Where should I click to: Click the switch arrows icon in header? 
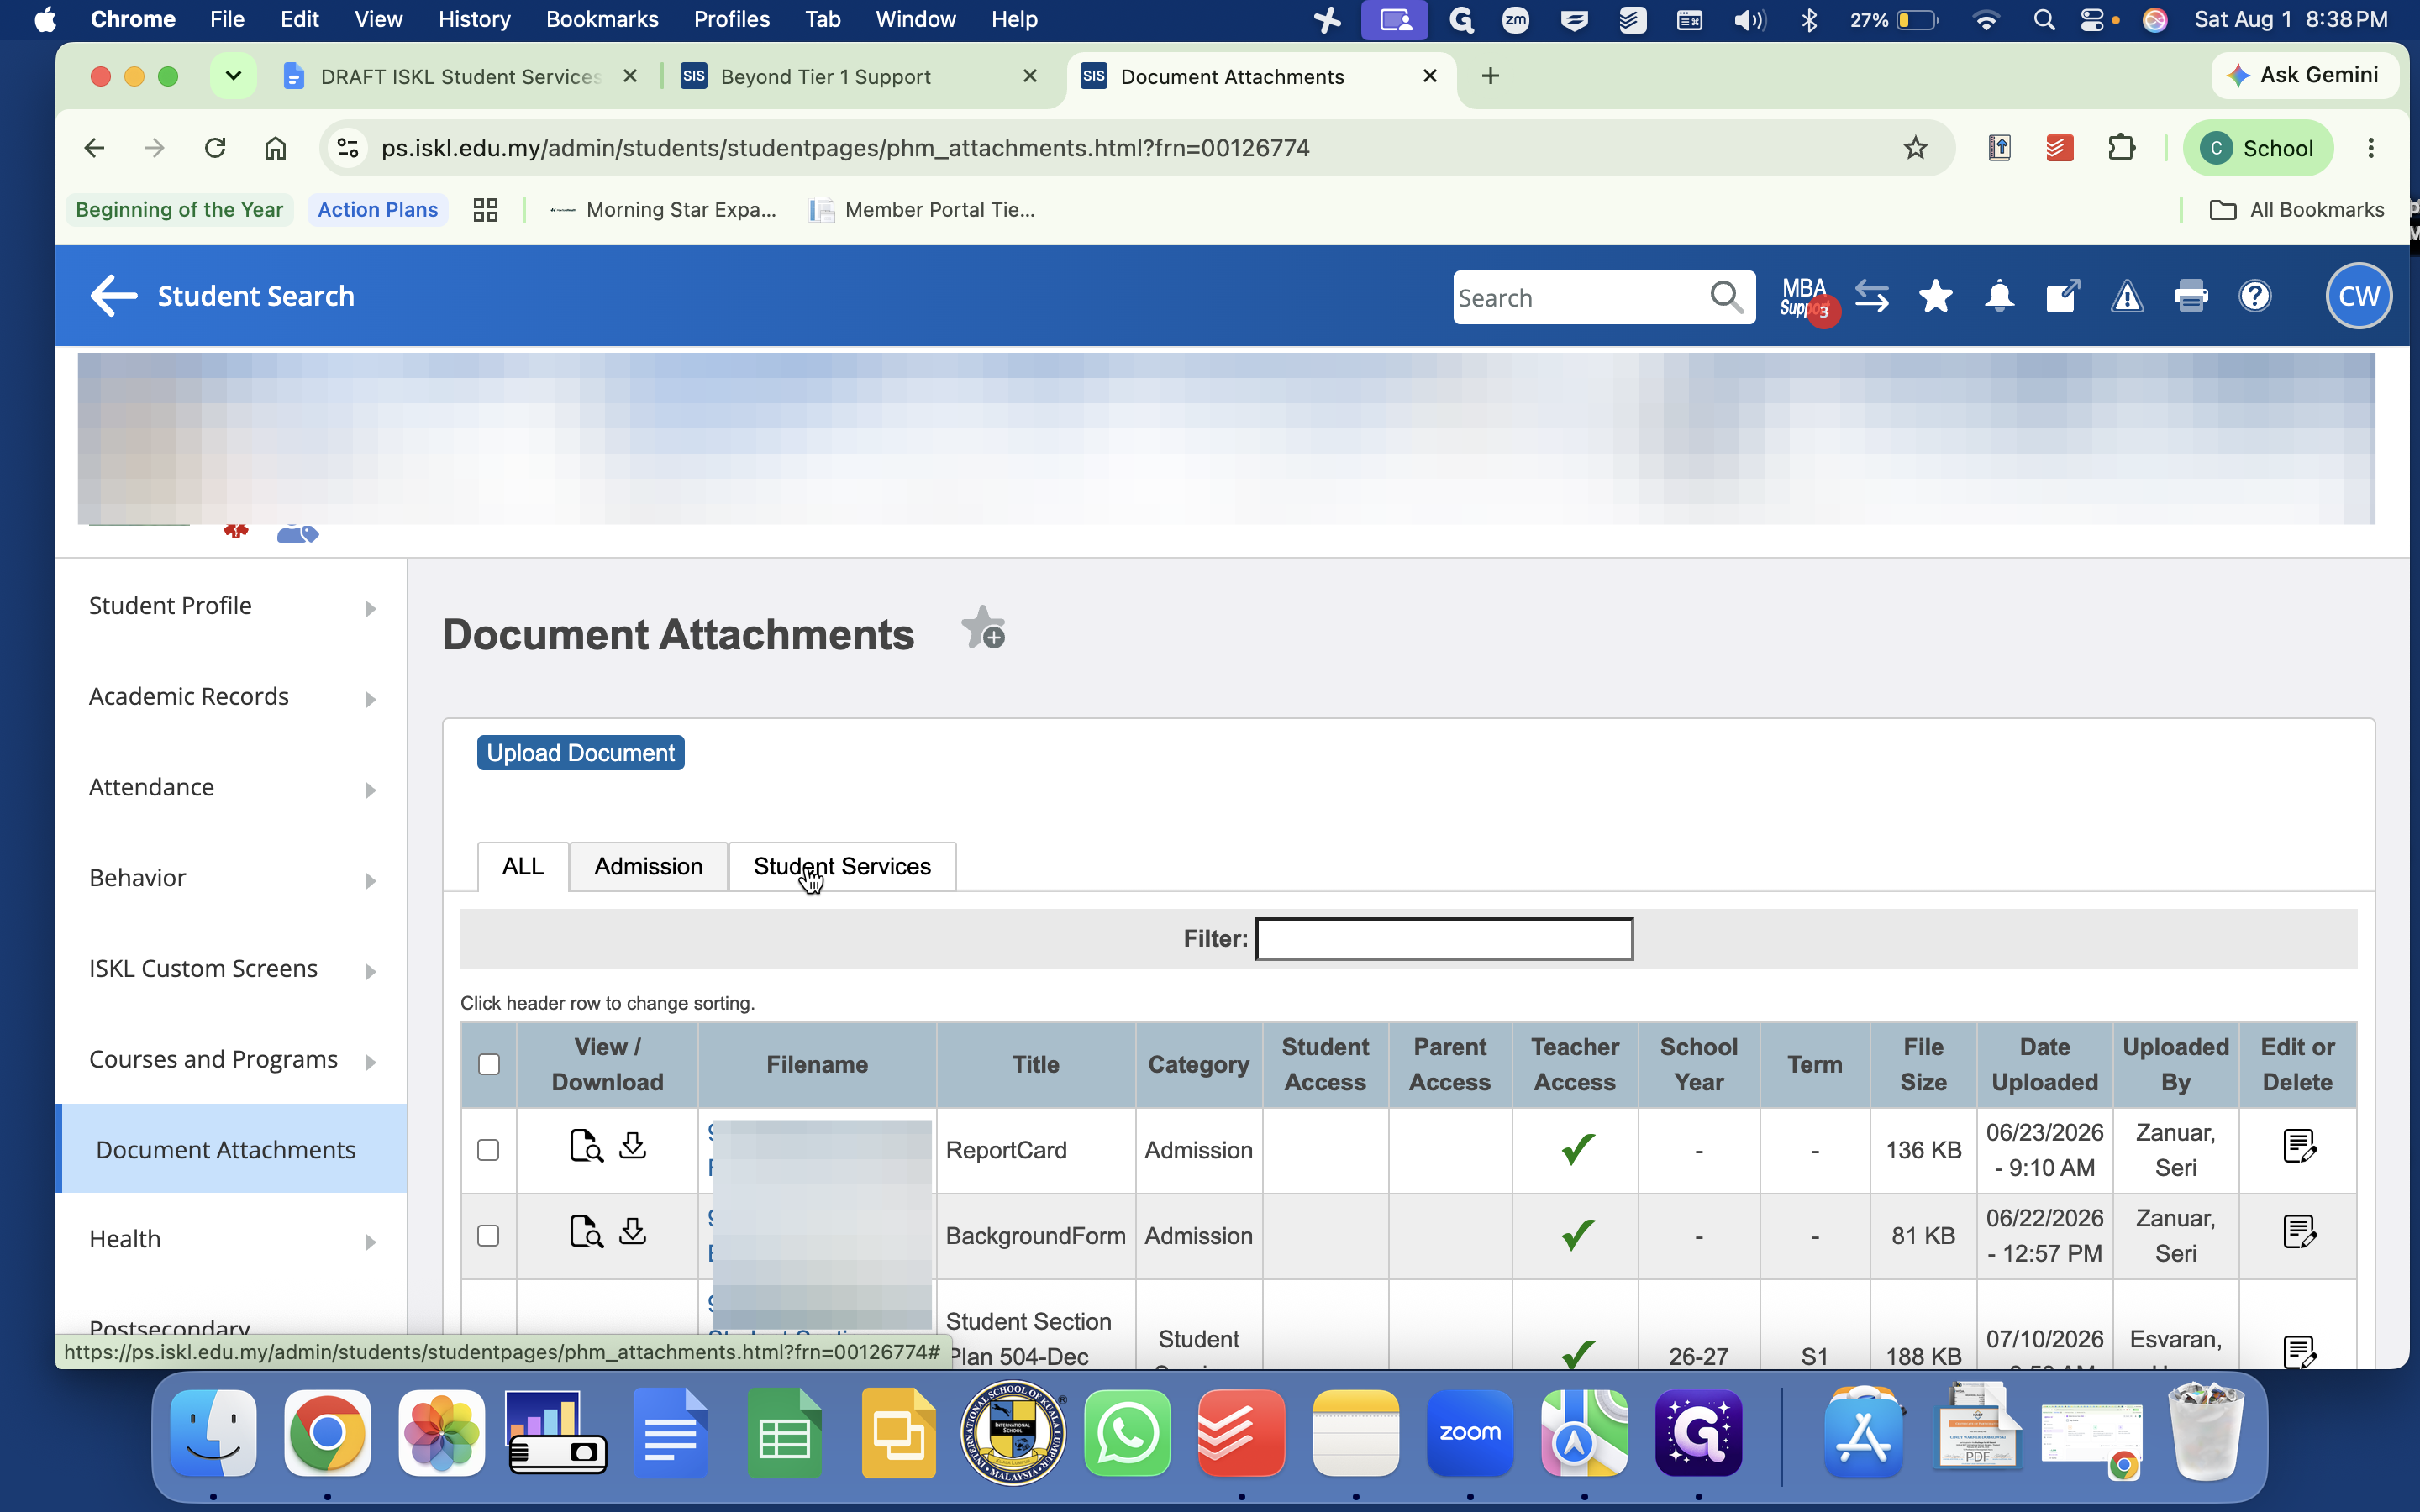1871,296
